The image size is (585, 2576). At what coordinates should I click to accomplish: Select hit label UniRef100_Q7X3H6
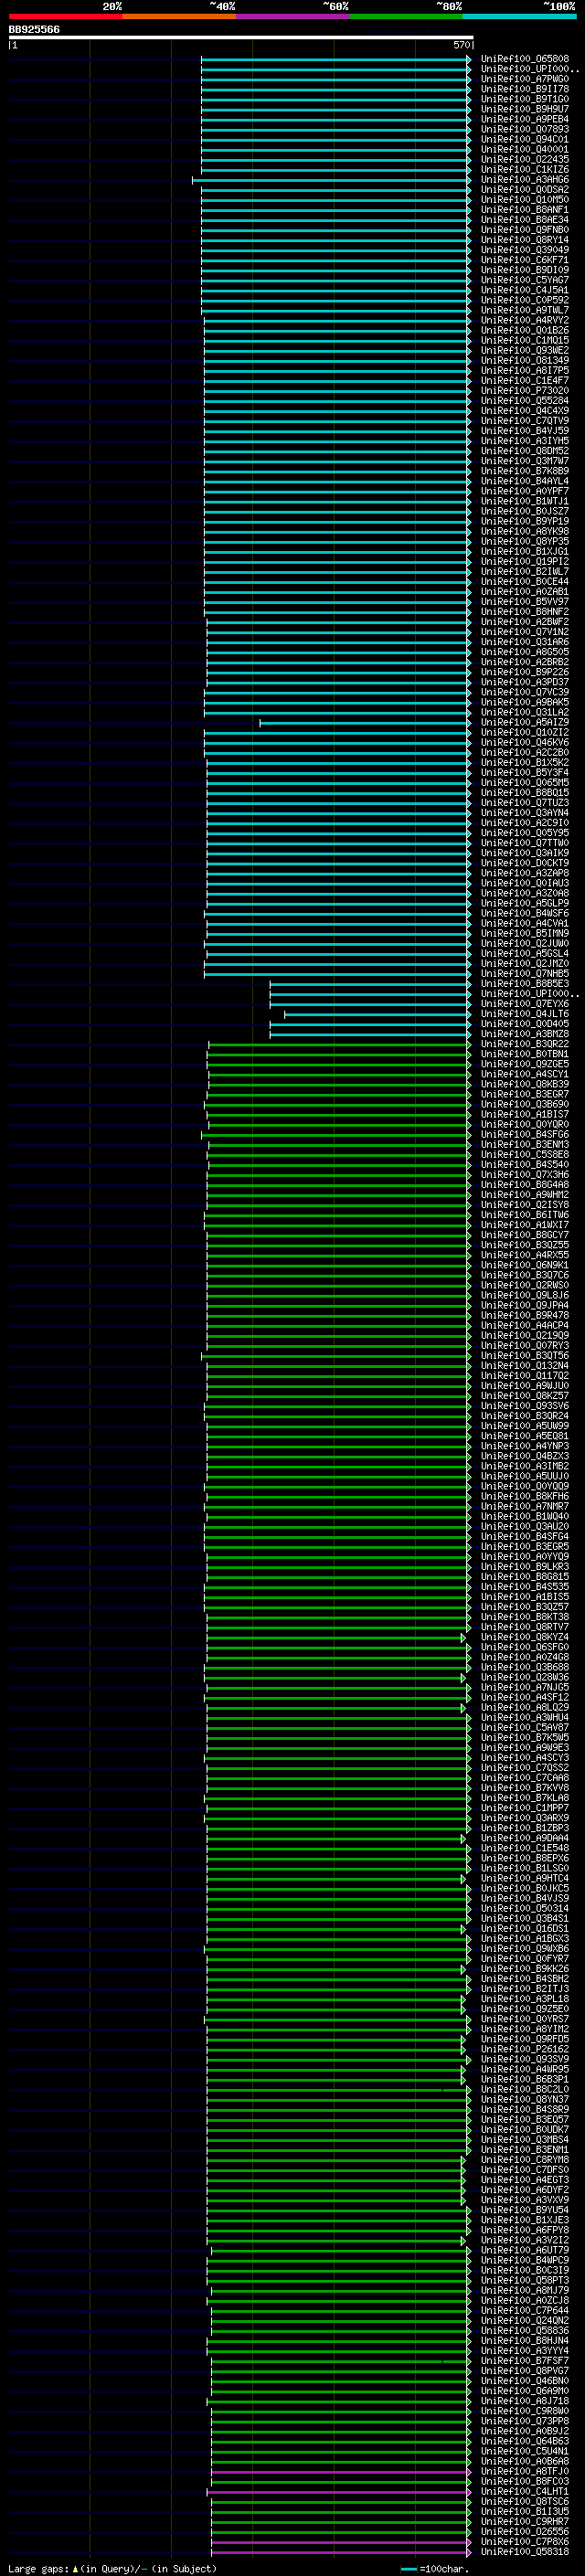click(x=525, y=1175)
